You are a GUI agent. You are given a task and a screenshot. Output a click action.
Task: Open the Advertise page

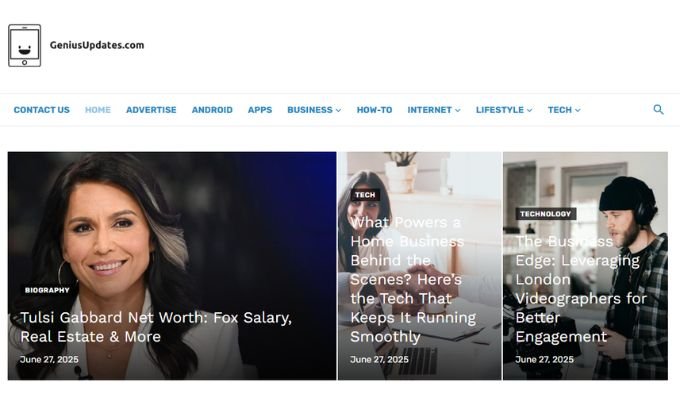[x=151, y=110]
